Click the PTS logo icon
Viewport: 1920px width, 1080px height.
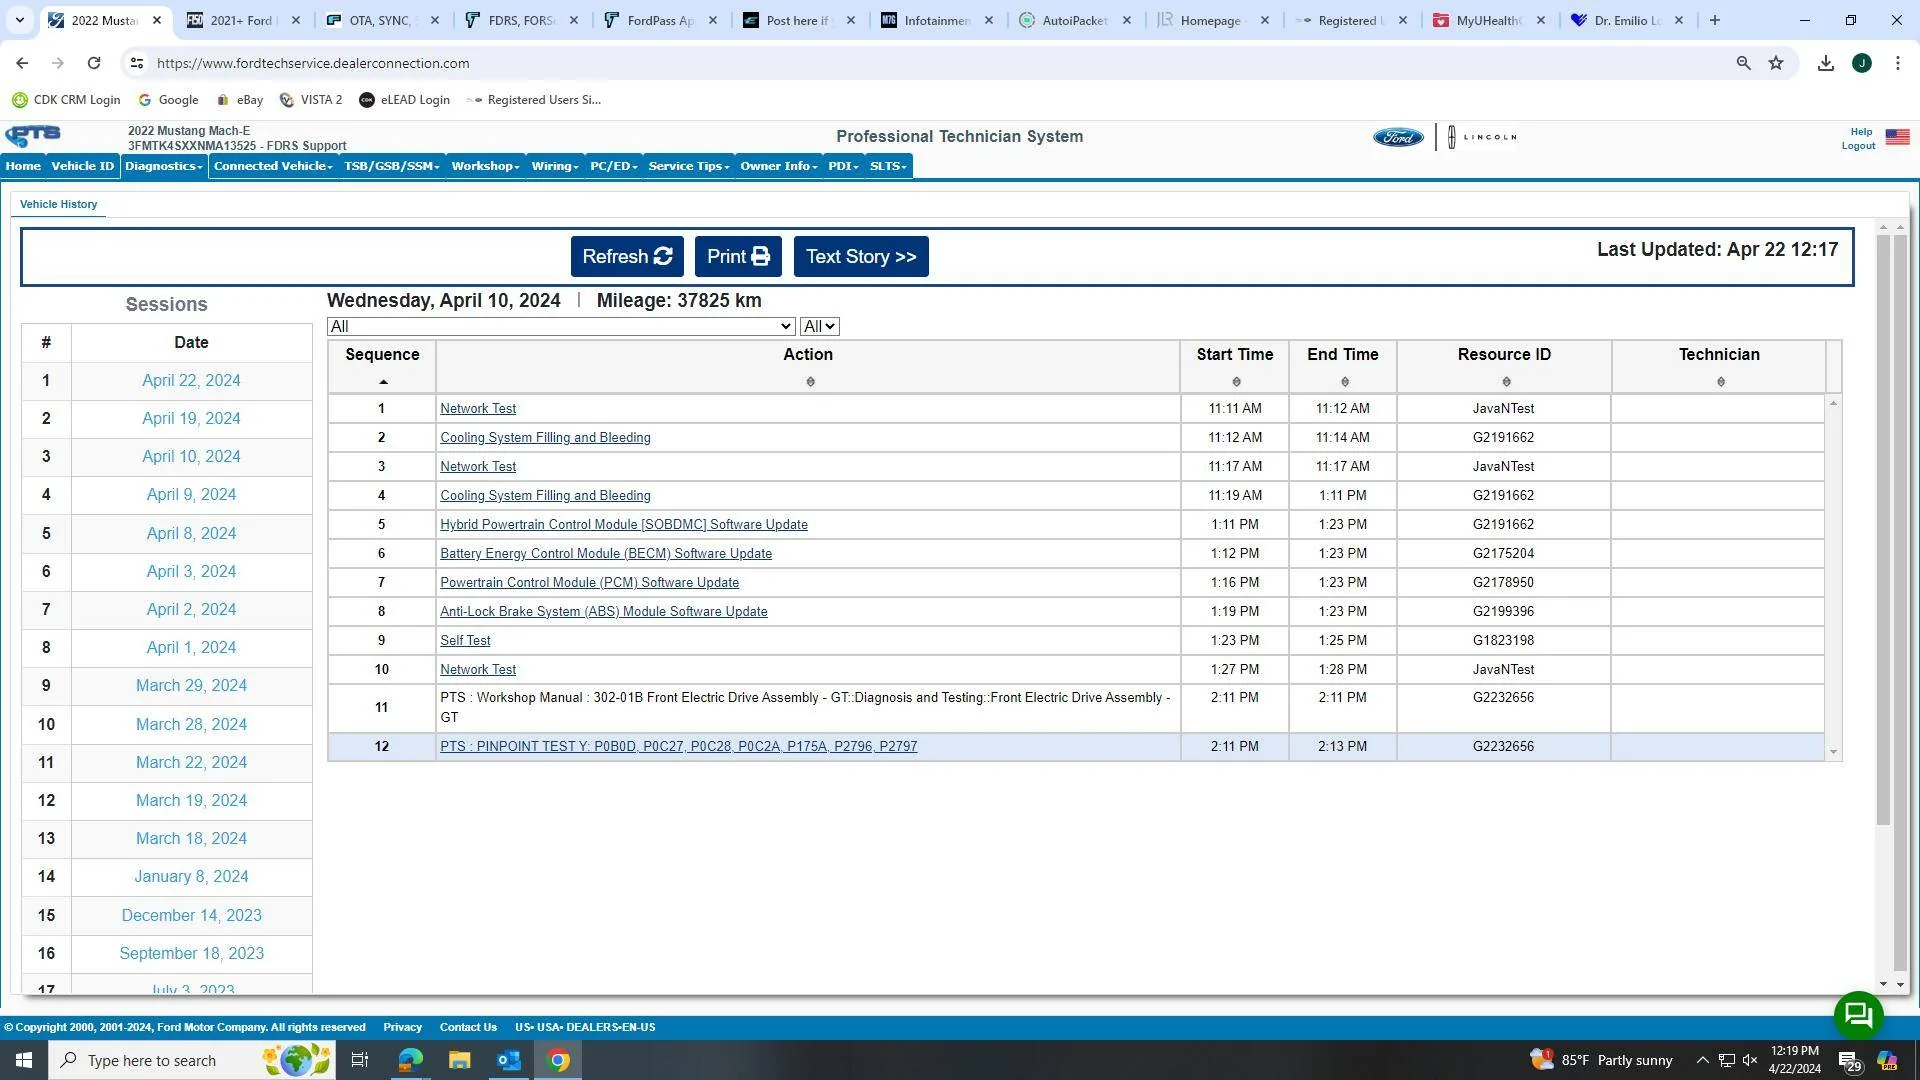33,137
